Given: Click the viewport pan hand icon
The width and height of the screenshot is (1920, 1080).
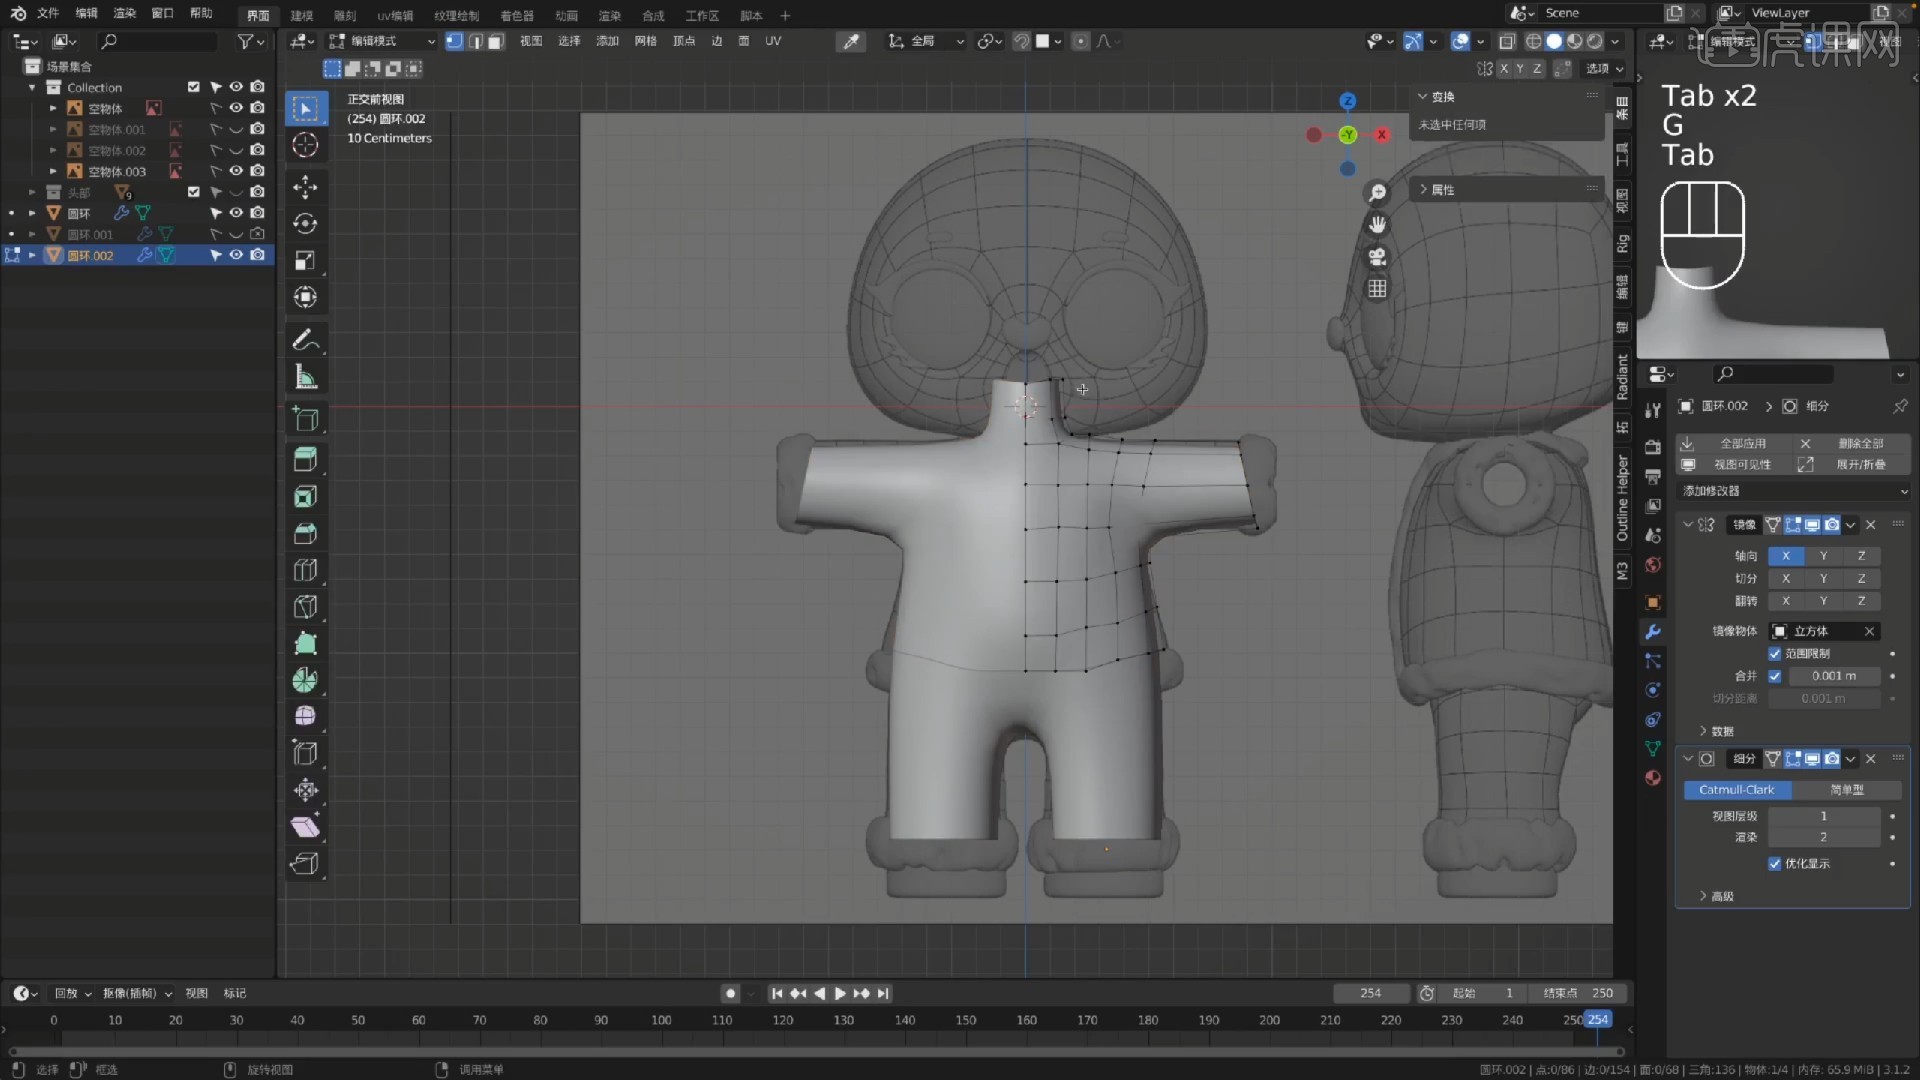Looking at the screenshot, I should pyautogui.click(x=1377, y=225).
